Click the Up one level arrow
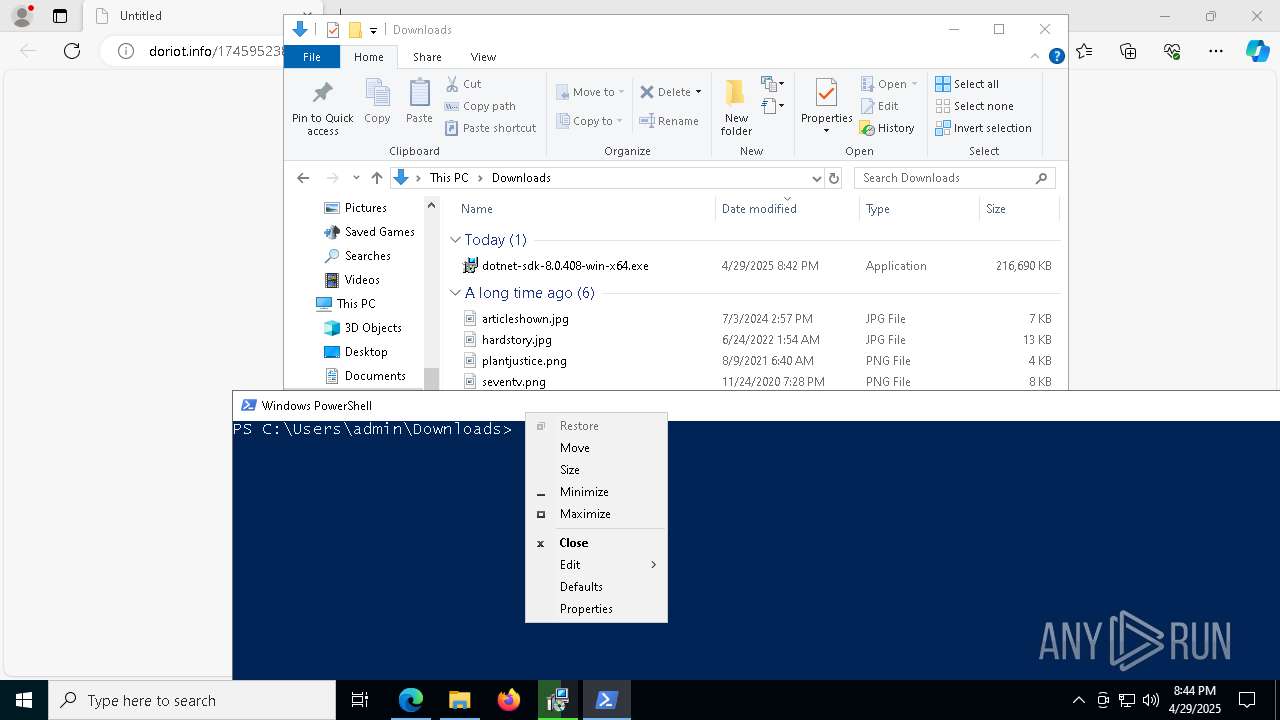The height and width of the screenshot is (720, 1280). (376, 178)
